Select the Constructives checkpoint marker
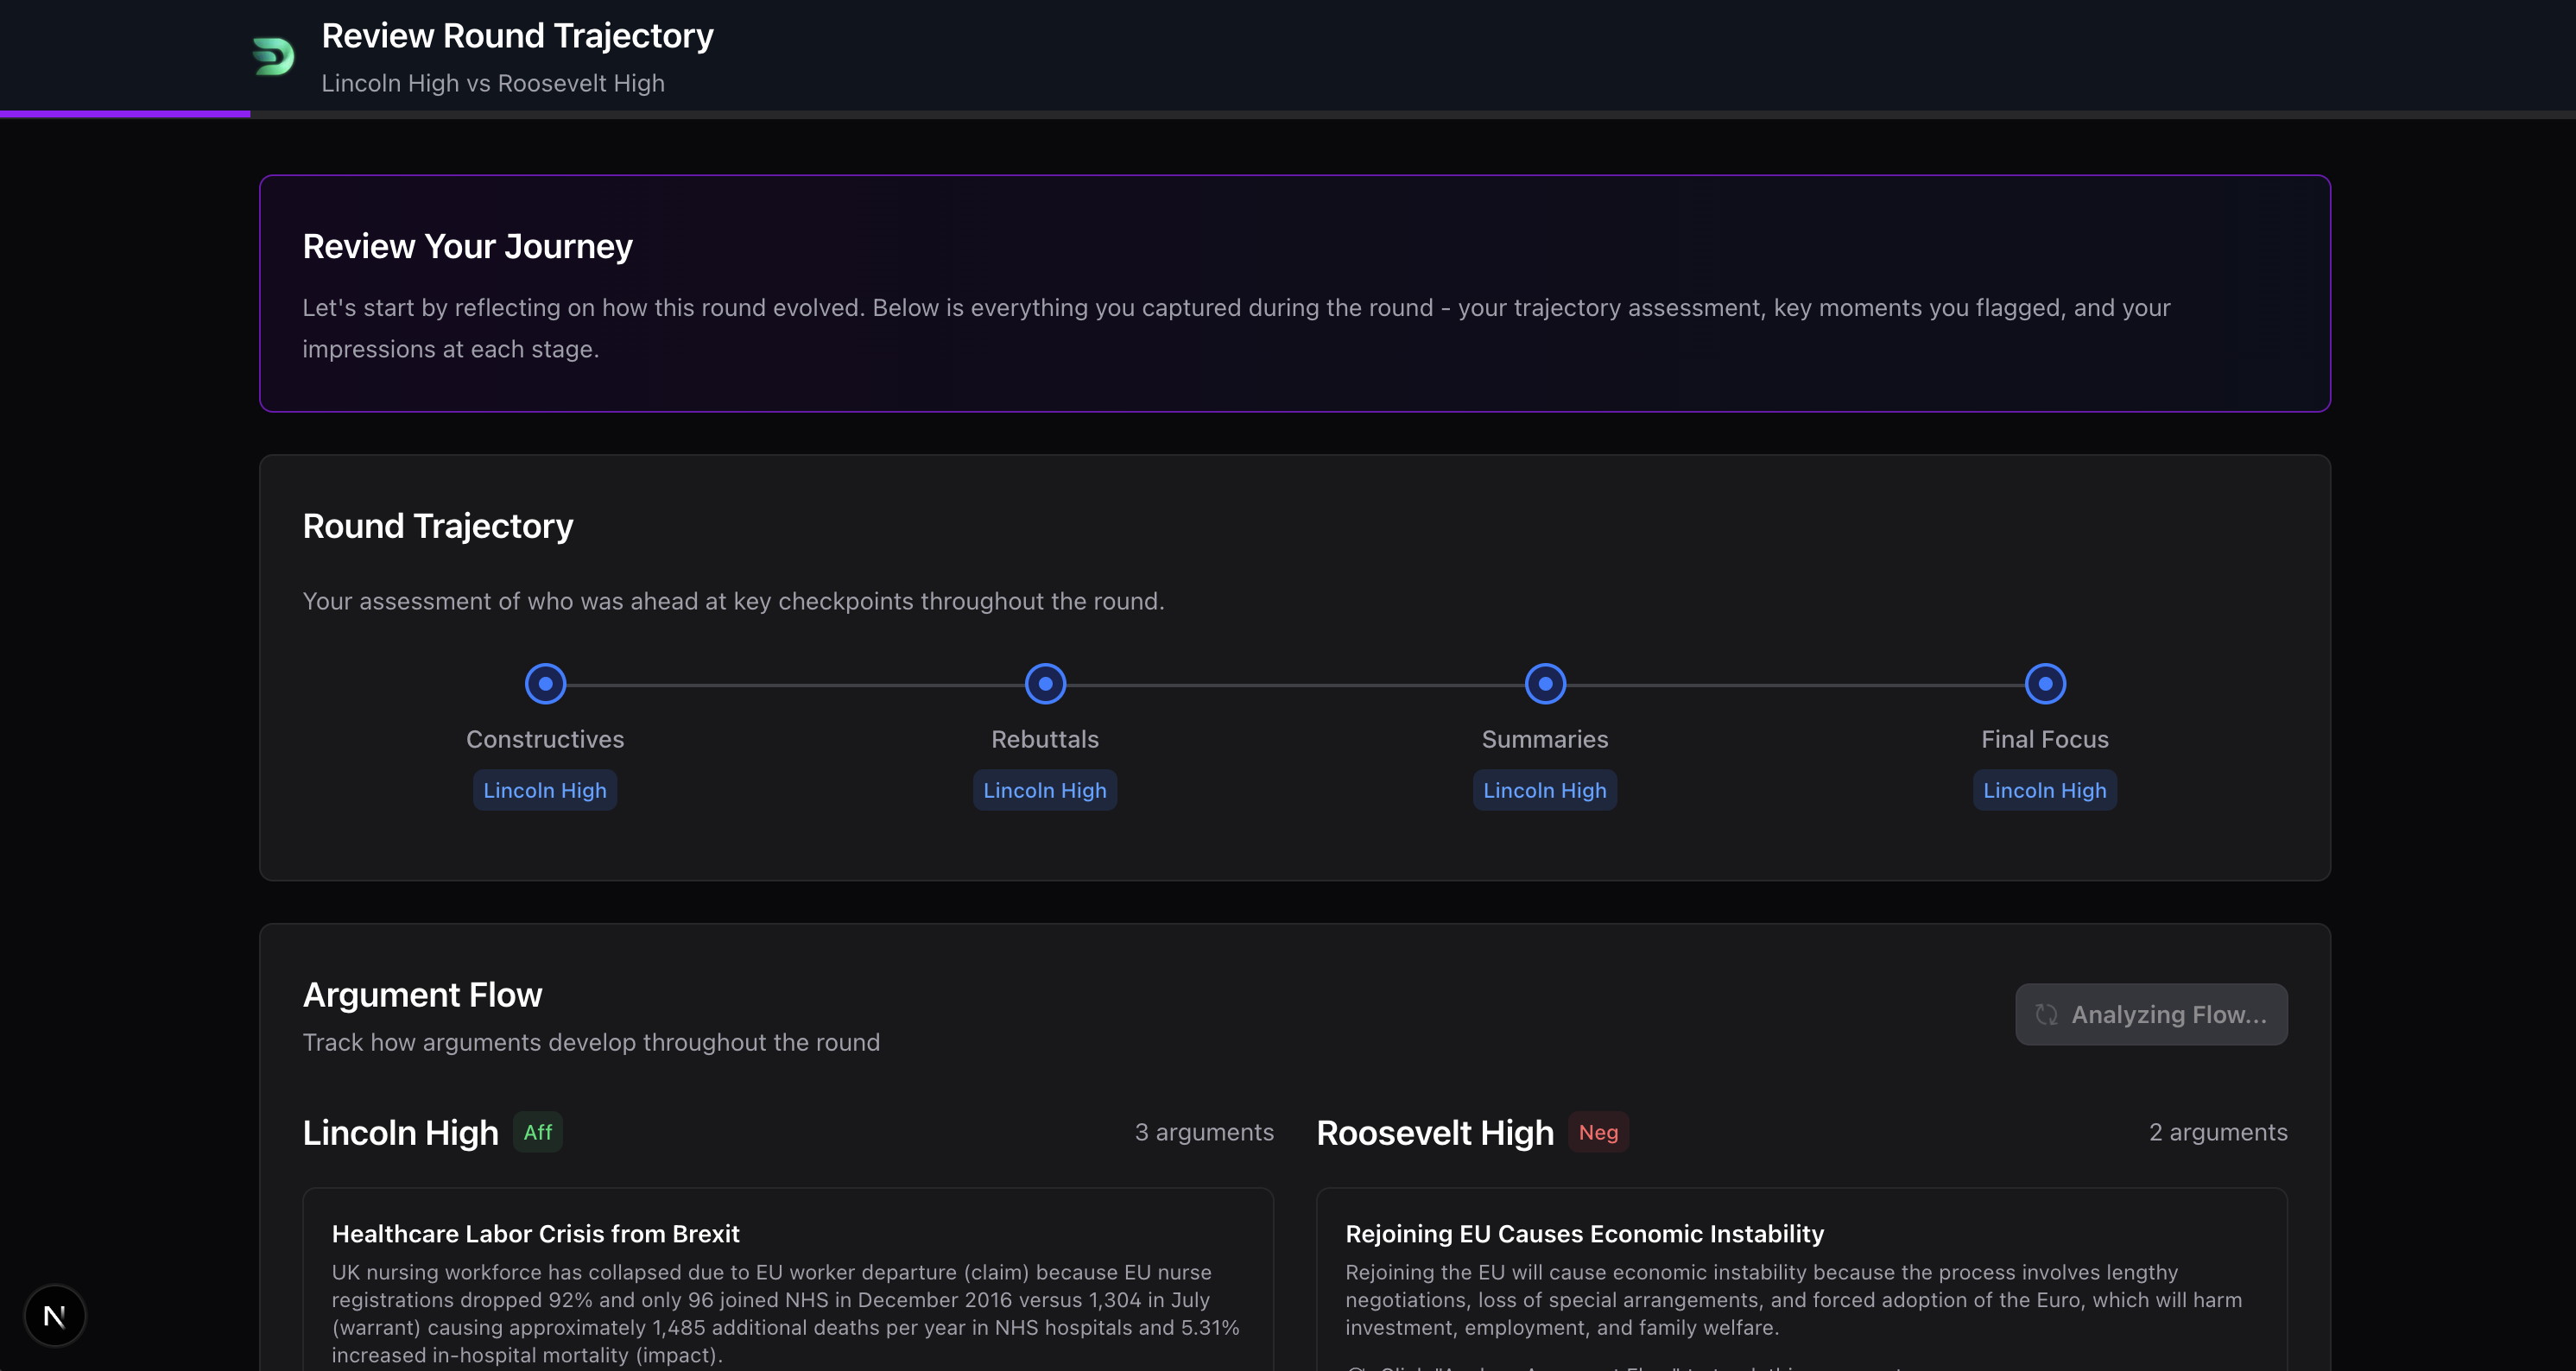Image resolution: width=2576 pixels, height=1371 pixels. click(545, 684)
